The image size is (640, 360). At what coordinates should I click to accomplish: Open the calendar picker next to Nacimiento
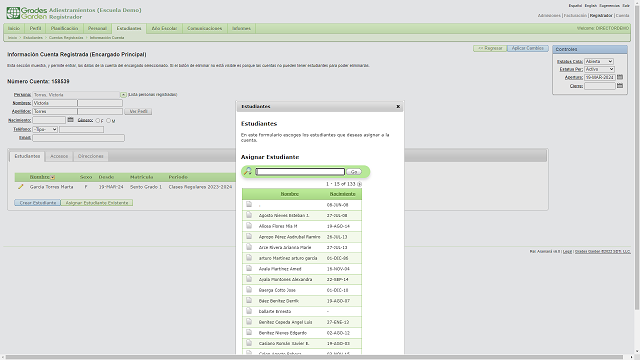70,120
